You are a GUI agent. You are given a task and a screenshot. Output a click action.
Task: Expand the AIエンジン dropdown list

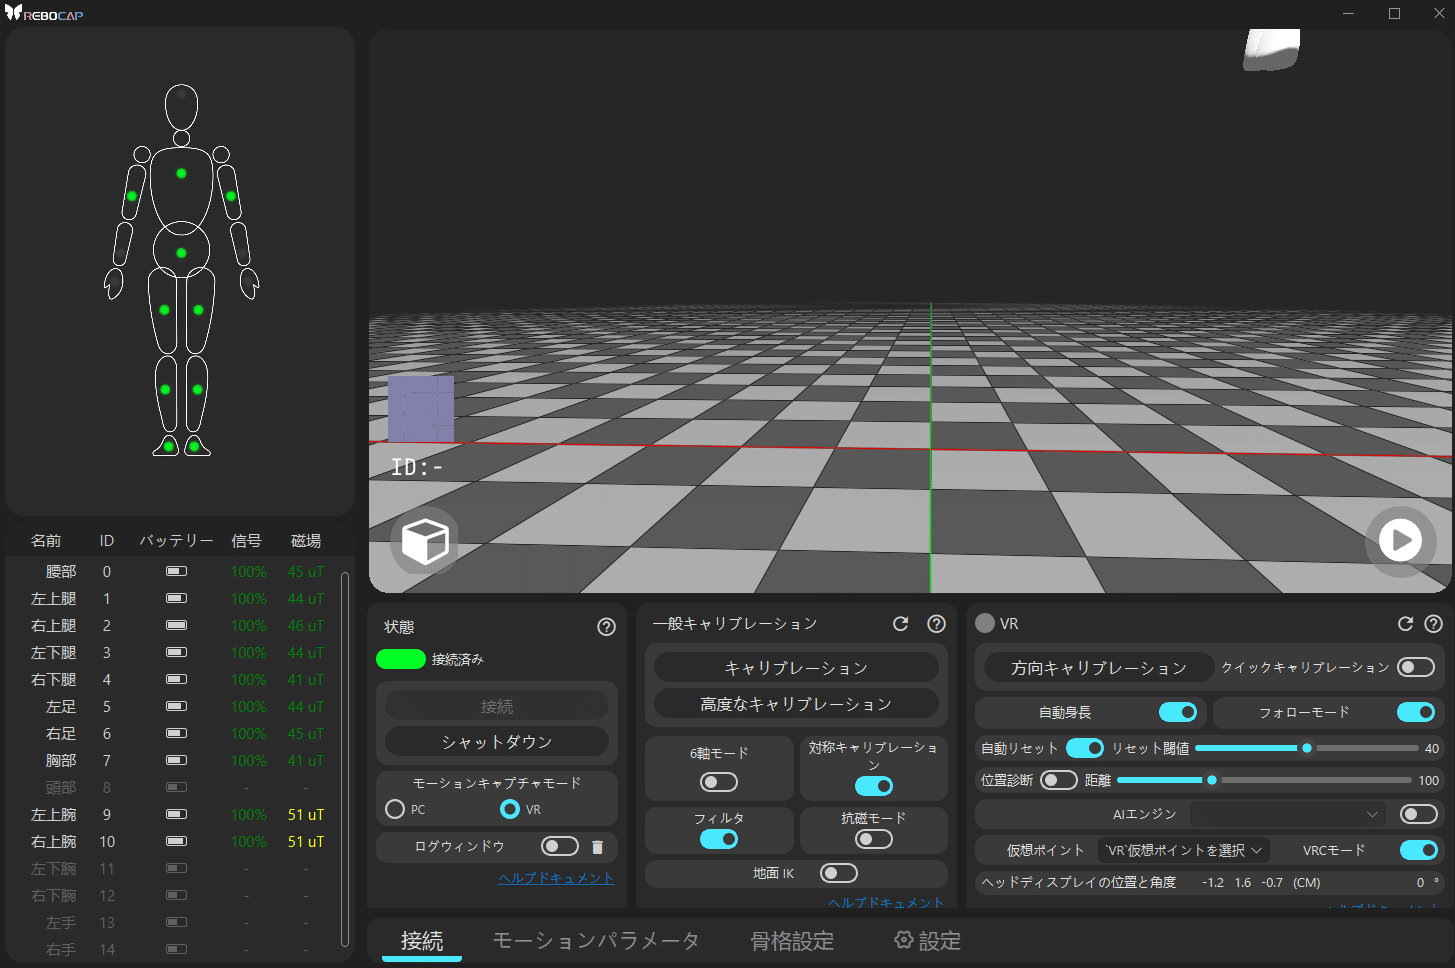1288,813
